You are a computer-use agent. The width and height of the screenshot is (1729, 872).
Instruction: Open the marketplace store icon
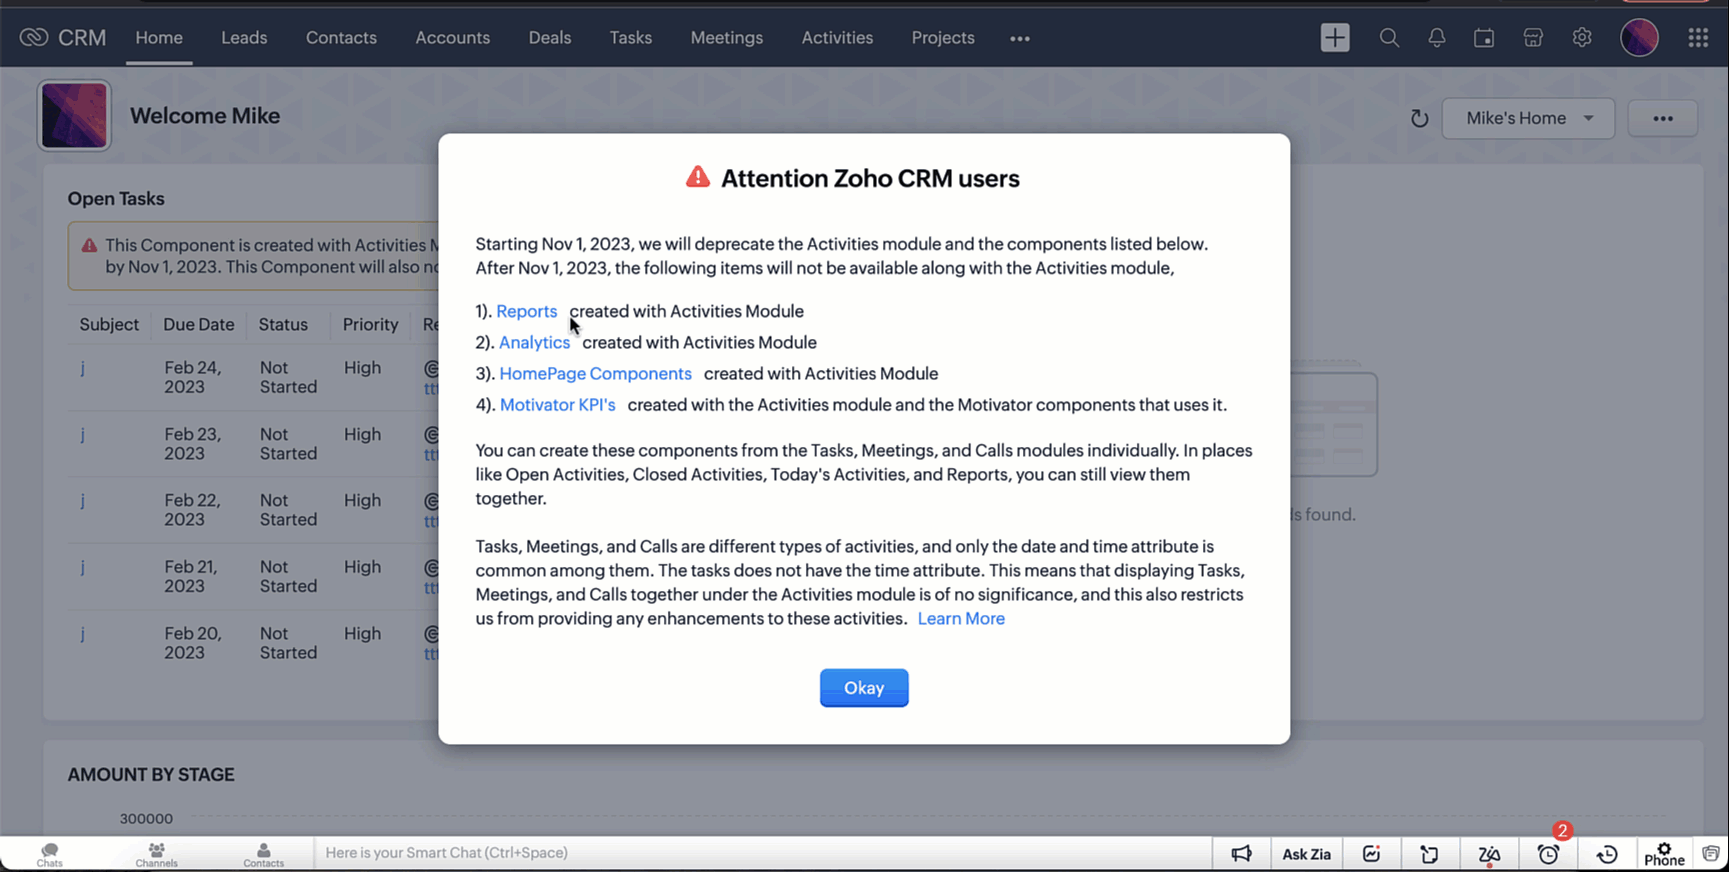pyautogui.click(x=1533, y=38)
